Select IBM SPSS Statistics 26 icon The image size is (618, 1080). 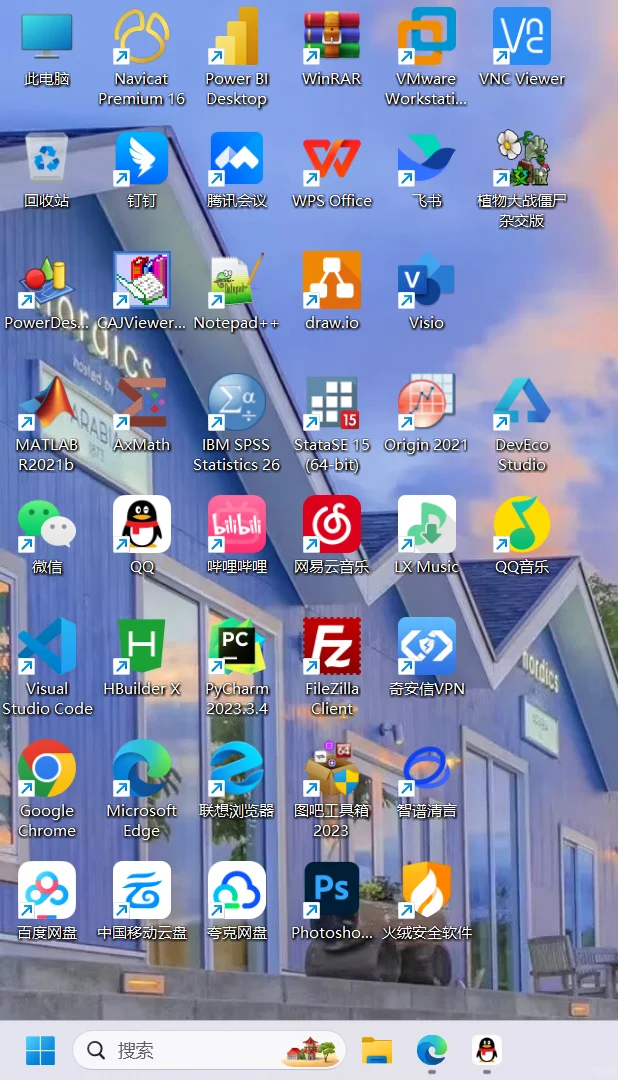click(x=237, y=402)
